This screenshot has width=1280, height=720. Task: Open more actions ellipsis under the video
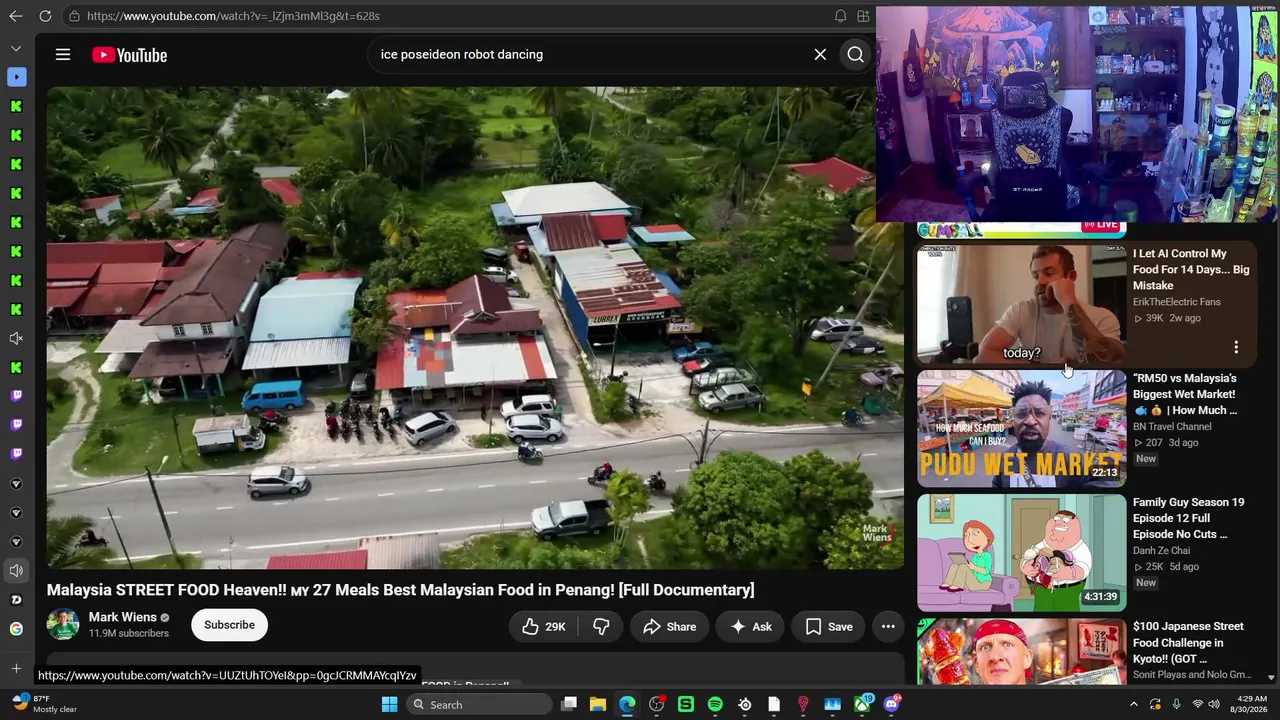tap(888, 627)
